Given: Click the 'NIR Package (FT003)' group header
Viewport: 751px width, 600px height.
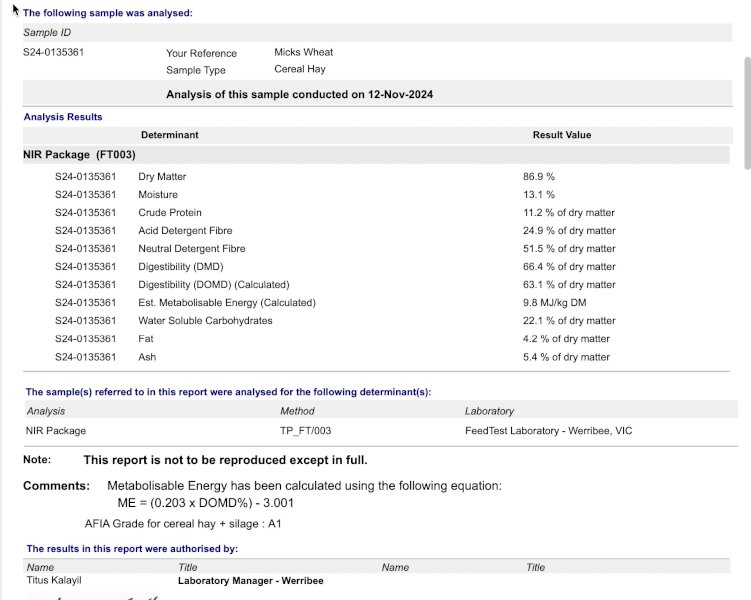Looking at the screenshot, I should (x=79, y=155).
